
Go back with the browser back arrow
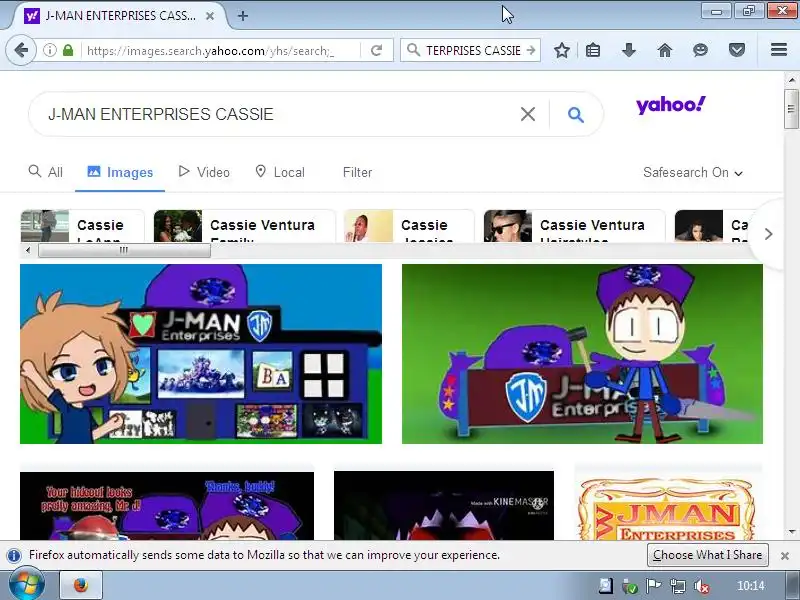point(21,50)
